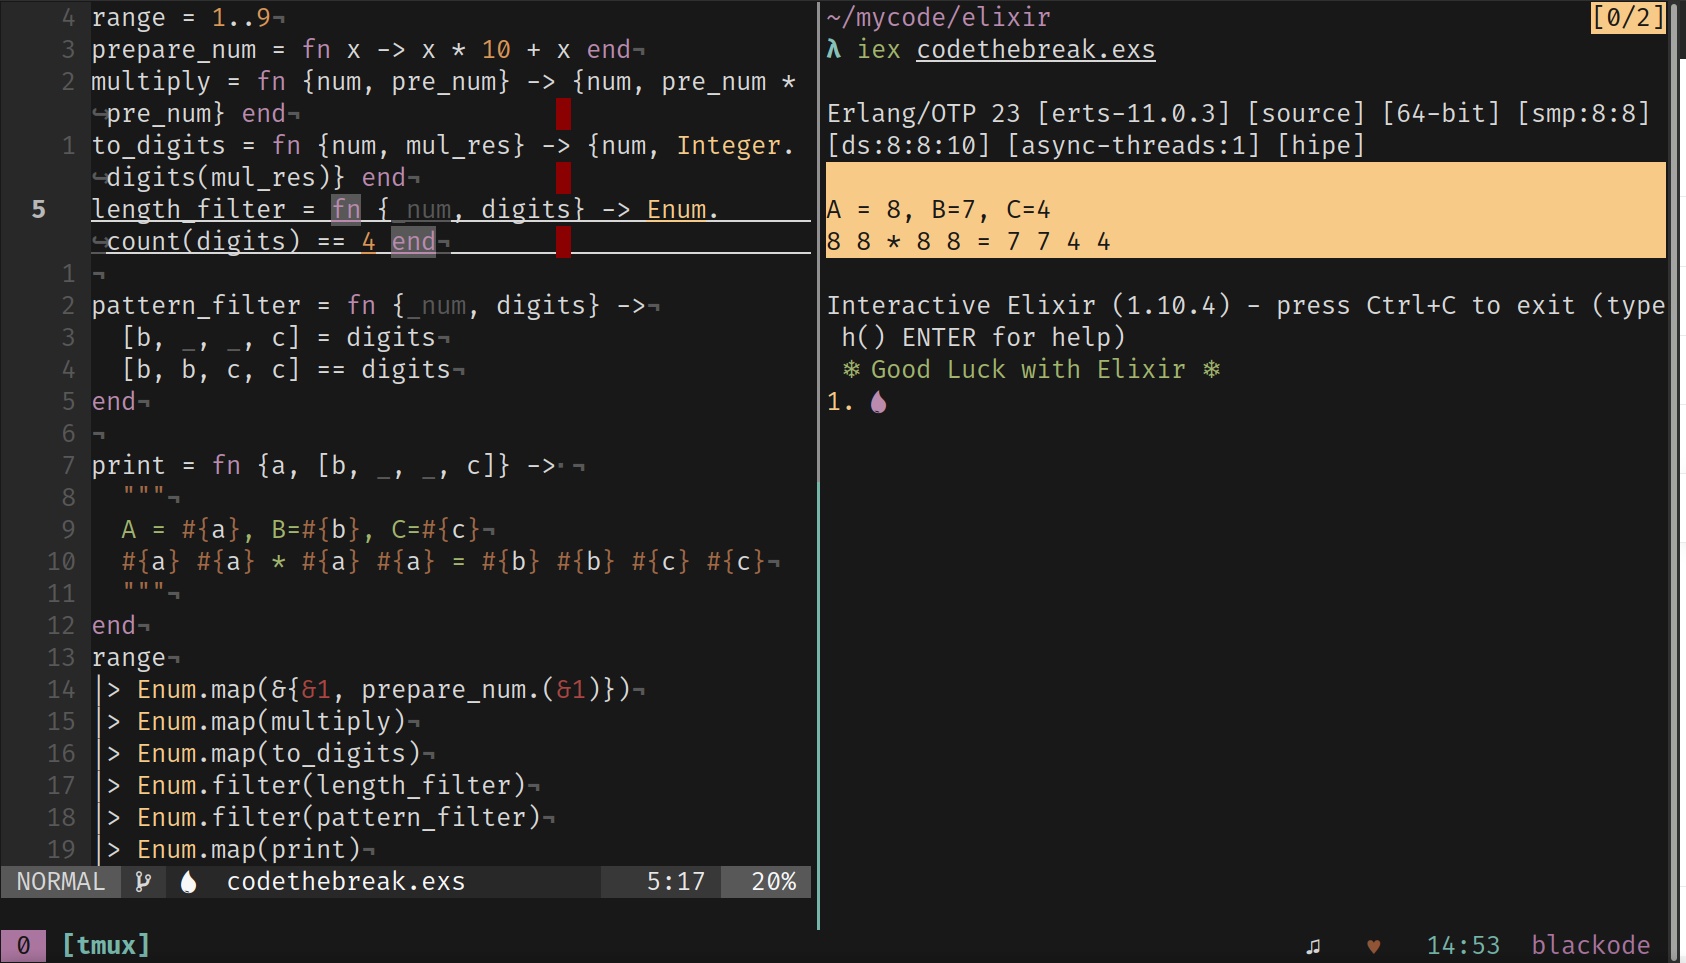This screenshot has height=963, width=1686.
Task: Click the [tmux] session name label
Action: click(105, 944)
